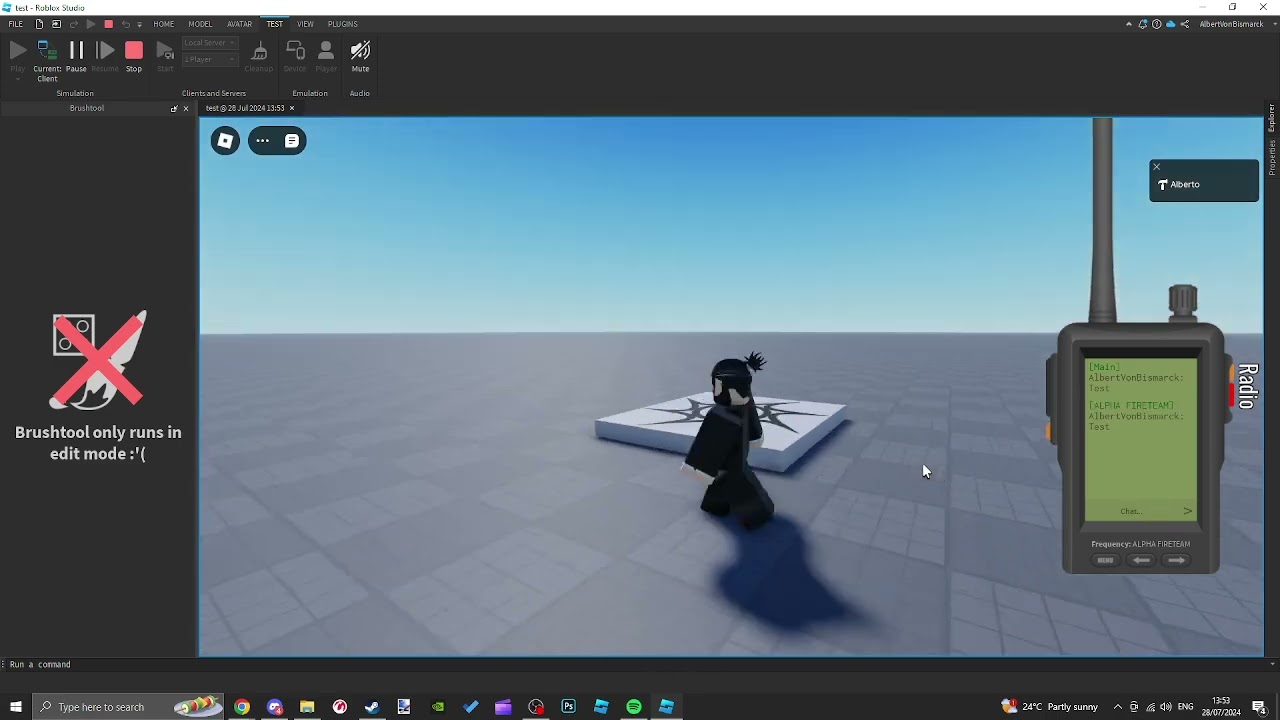This screenshot has width=1280, height=720.
Task: Open the Windows notification center
Action: (x=1259, y=707)
